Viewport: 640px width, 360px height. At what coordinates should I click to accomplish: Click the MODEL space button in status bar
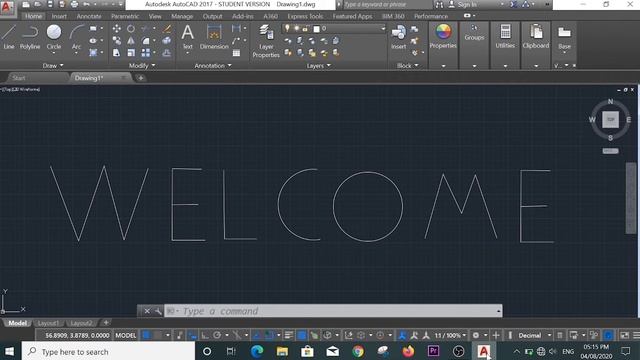tap(125, 336)
